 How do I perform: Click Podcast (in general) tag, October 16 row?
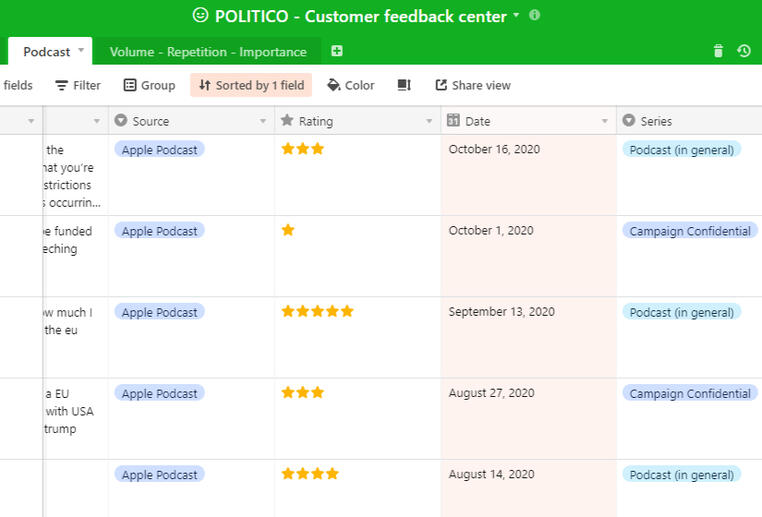pos(681,150)
